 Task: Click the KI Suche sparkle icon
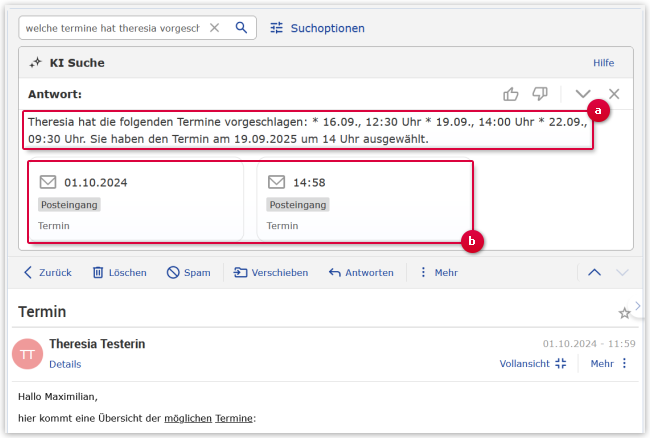click(x=36, y=63)
